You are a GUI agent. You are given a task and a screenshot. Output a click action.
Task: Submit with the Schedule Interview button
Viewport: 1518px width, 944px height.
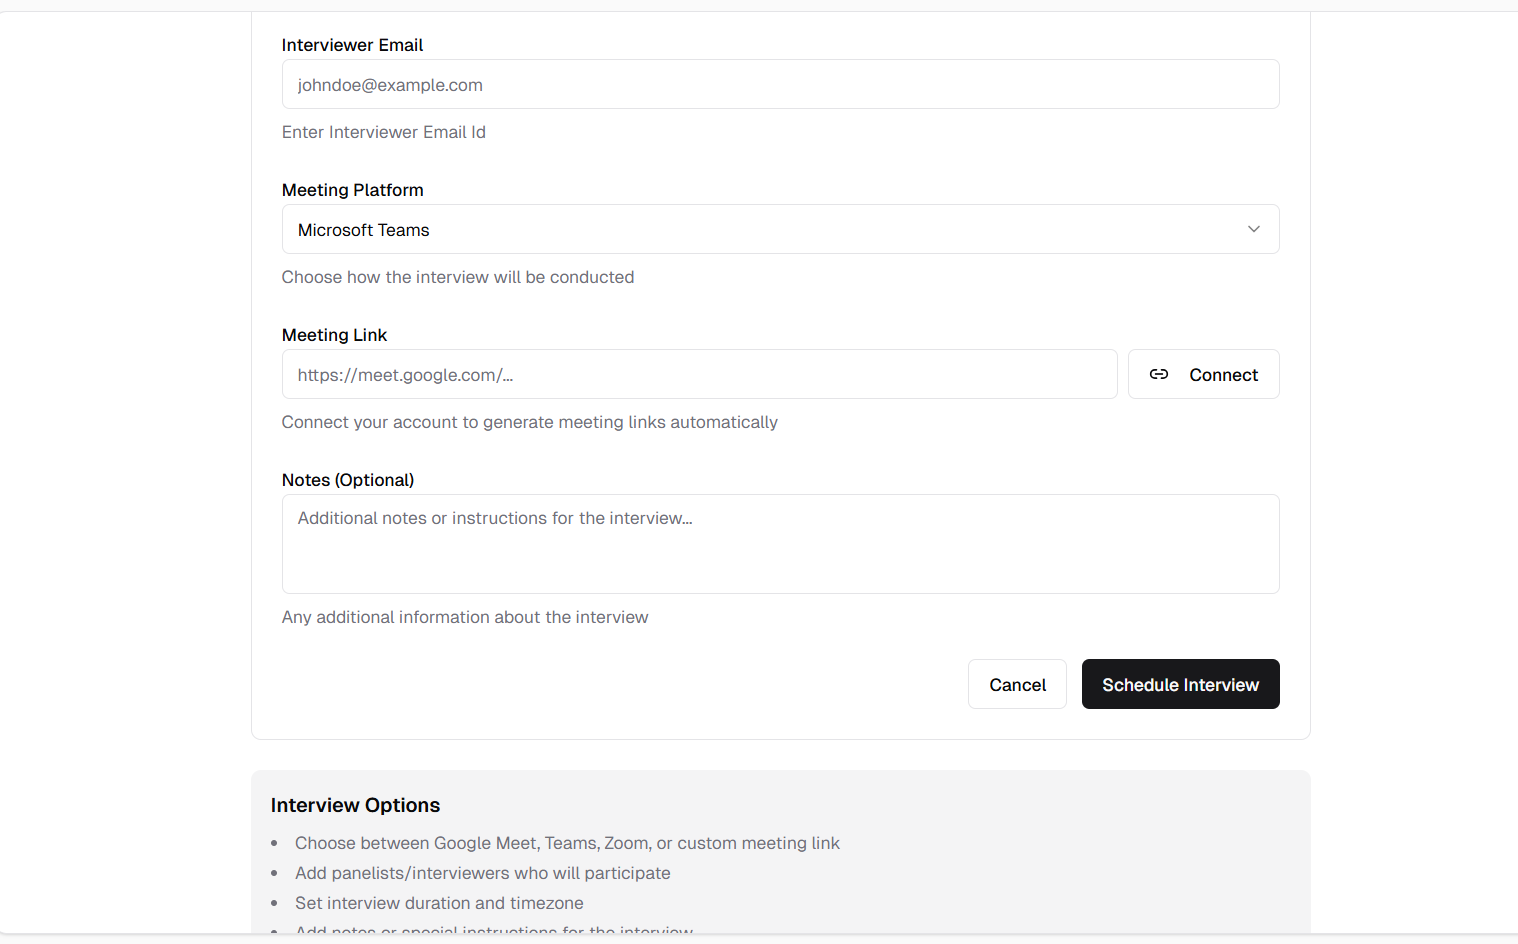[x=1180, y=685]
